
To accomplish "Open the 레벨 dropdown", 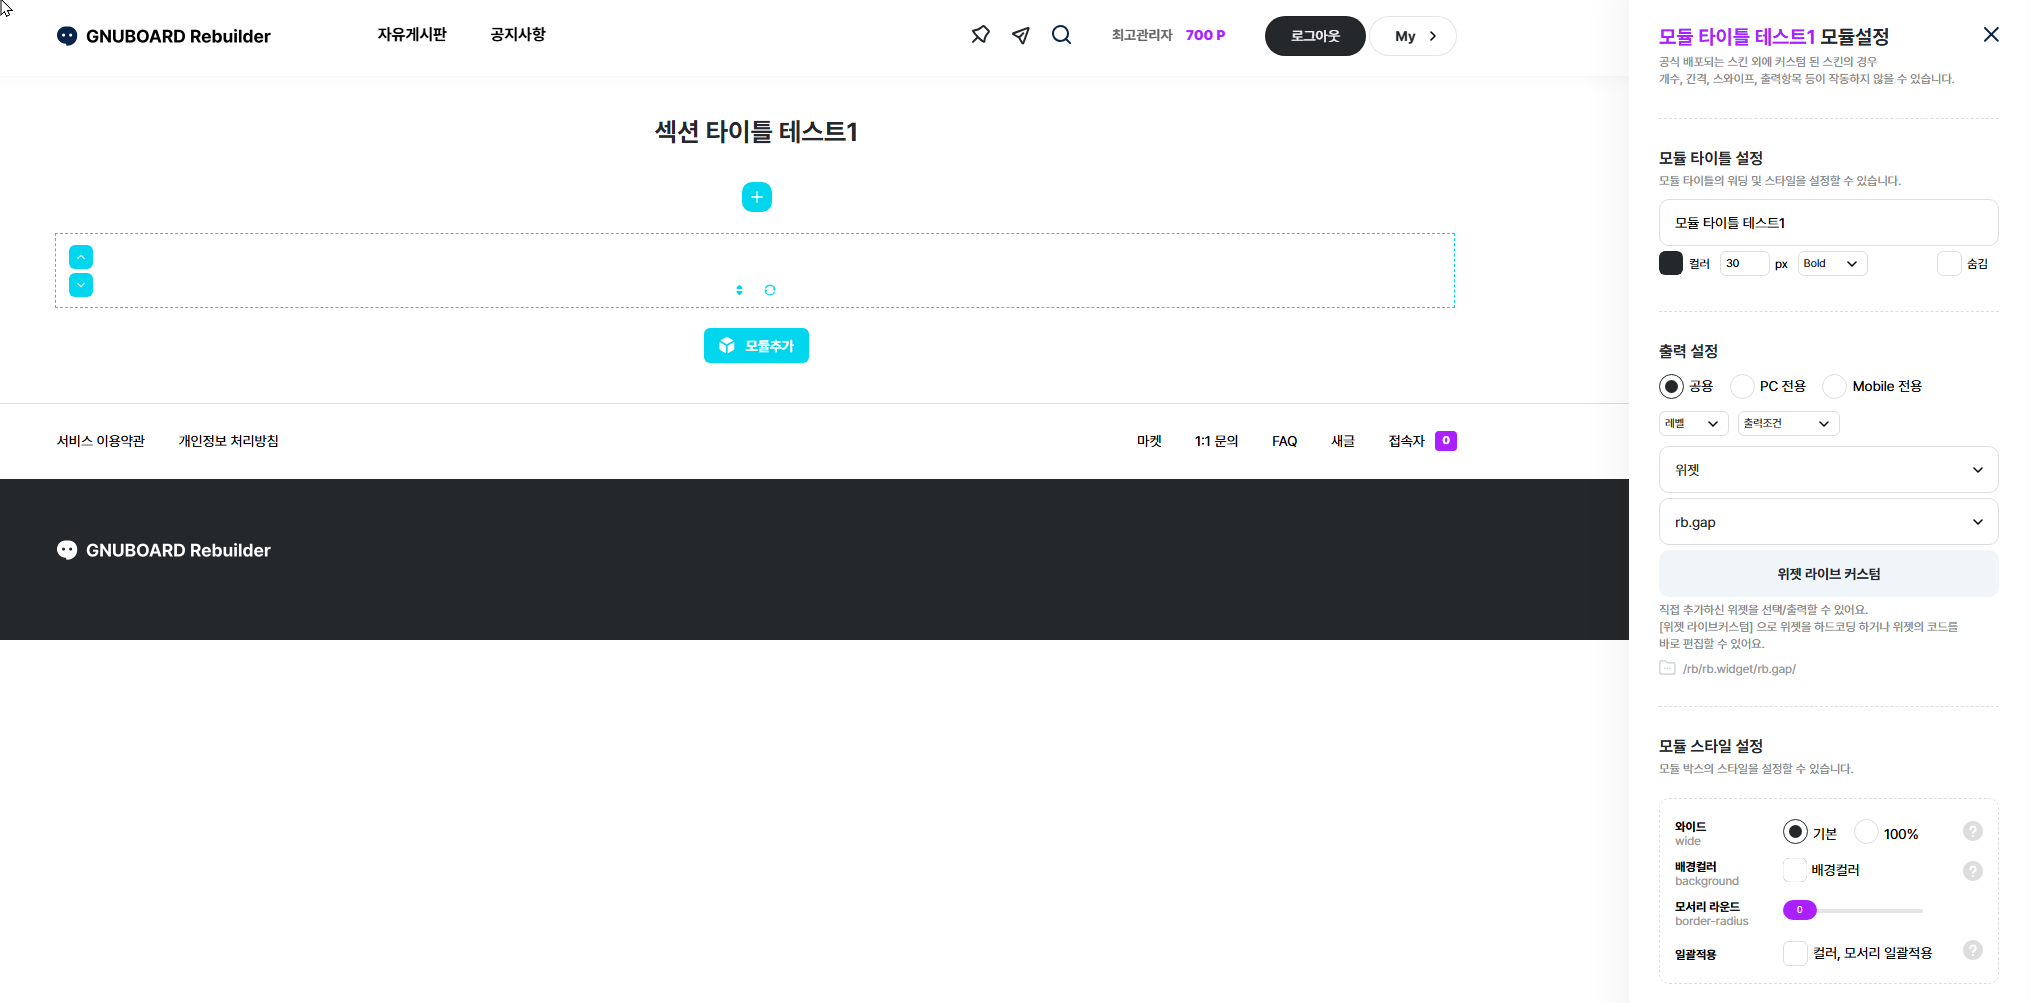I will pyautogui.click(x=1692, y=424).
